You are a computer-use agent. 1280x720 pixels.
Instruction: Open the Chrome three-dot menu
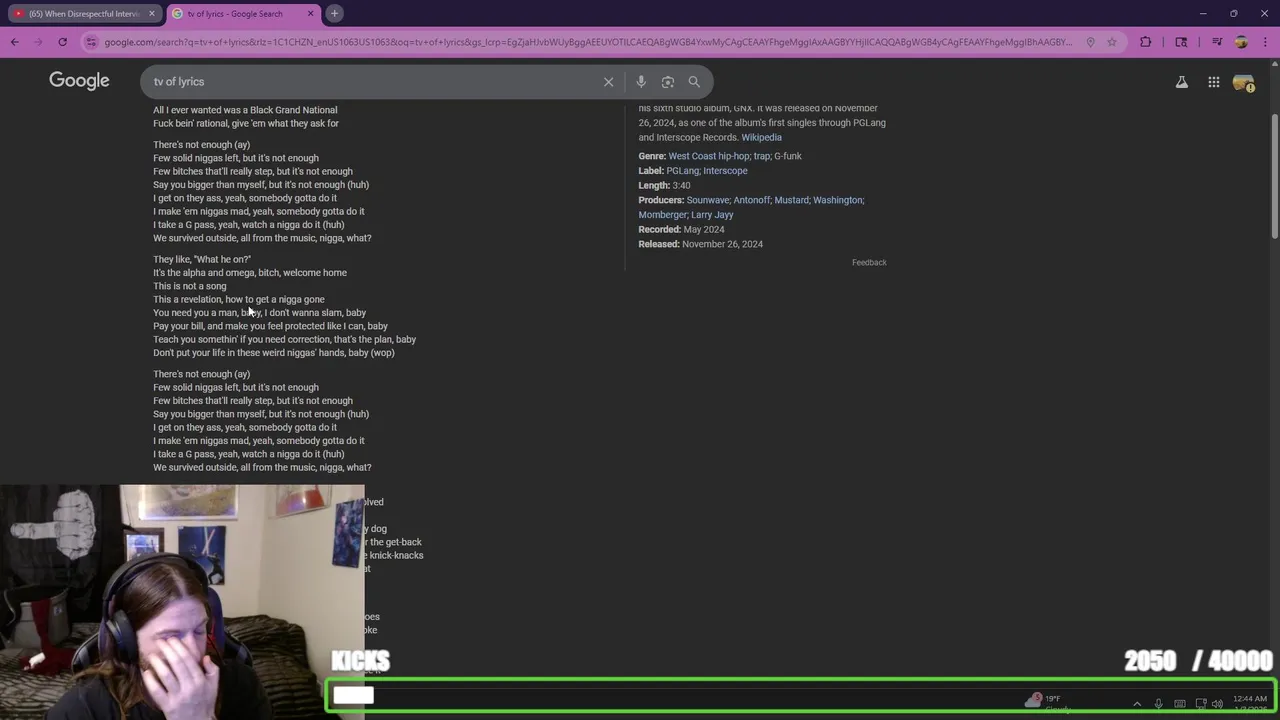click(x=1264, y=42)
